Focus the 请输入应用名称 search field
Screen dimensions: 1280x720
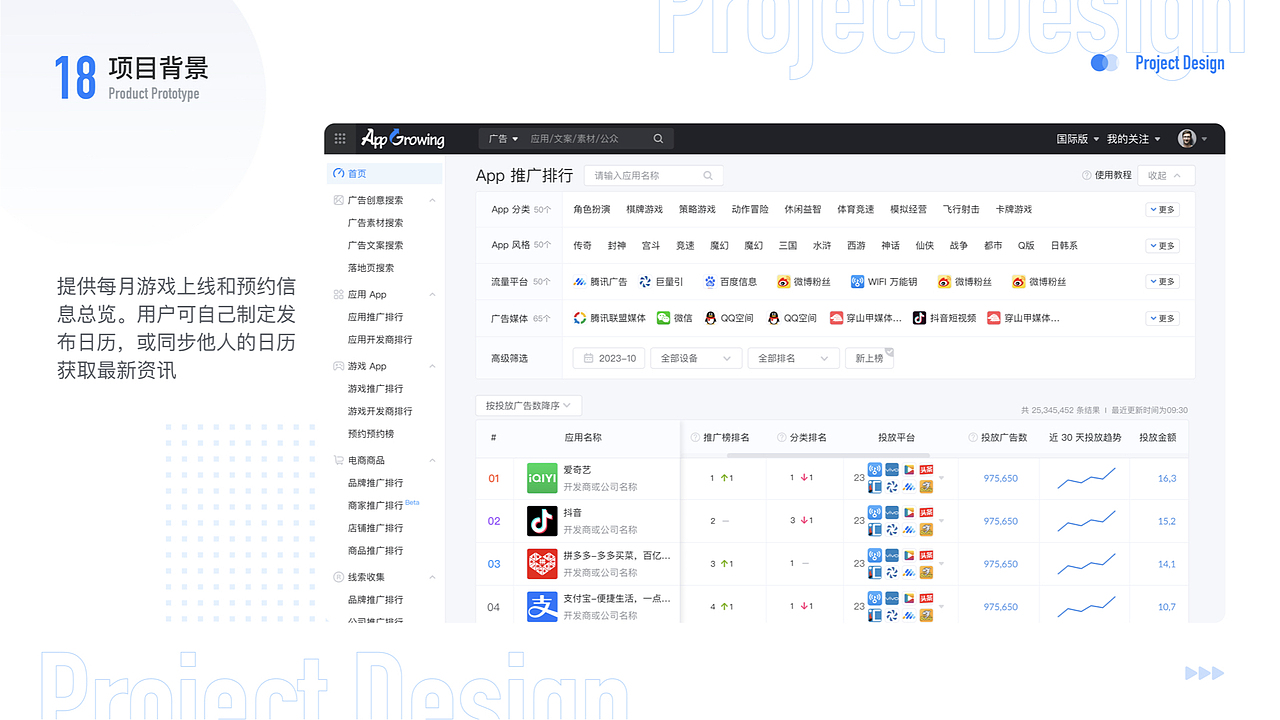click(x=654, y=175)
